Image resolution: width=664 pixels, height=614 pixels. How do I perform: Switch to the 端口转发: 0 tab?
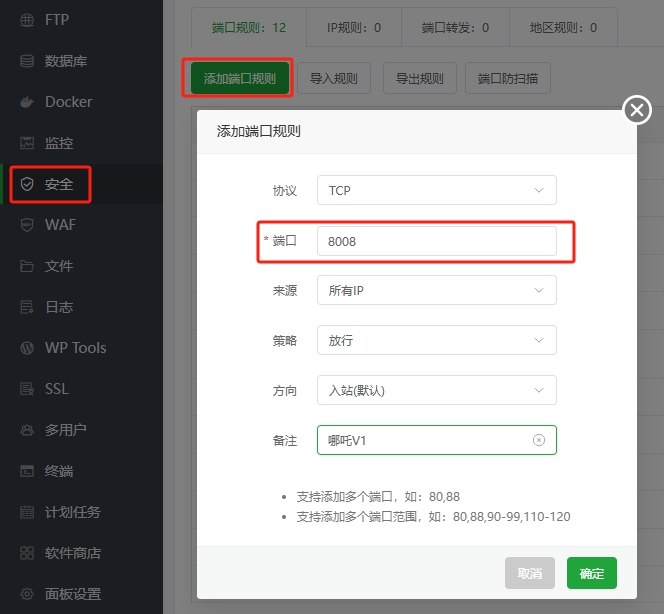point(455,28)
